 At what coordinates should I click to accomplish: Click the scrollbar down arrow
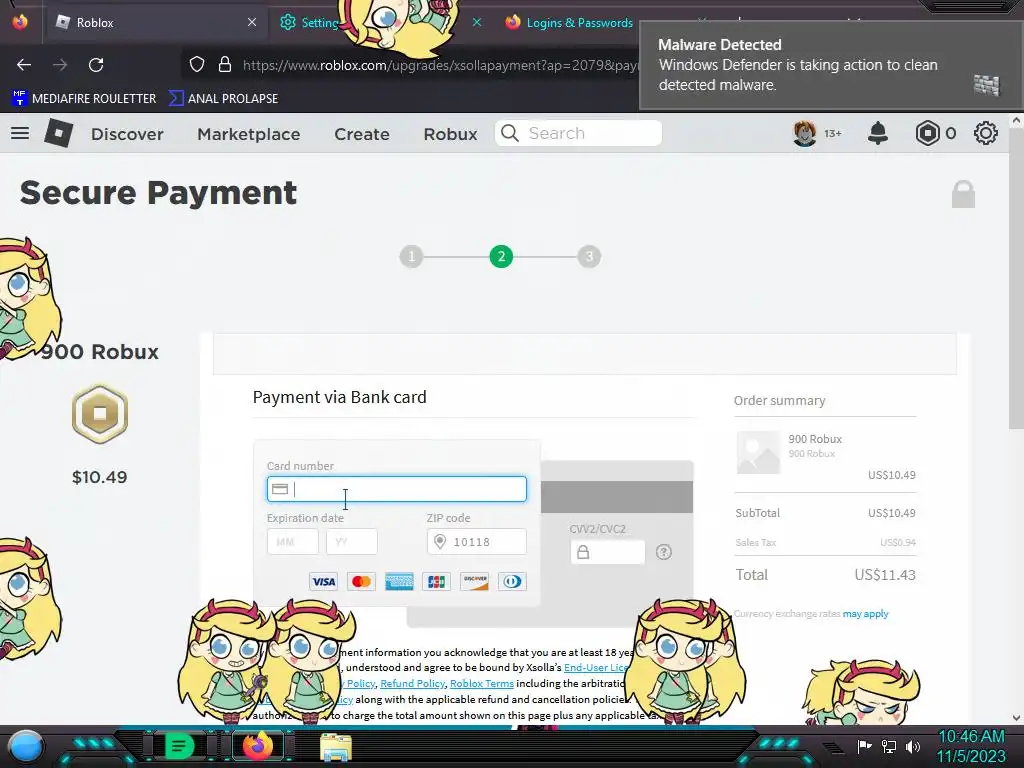1016,718
